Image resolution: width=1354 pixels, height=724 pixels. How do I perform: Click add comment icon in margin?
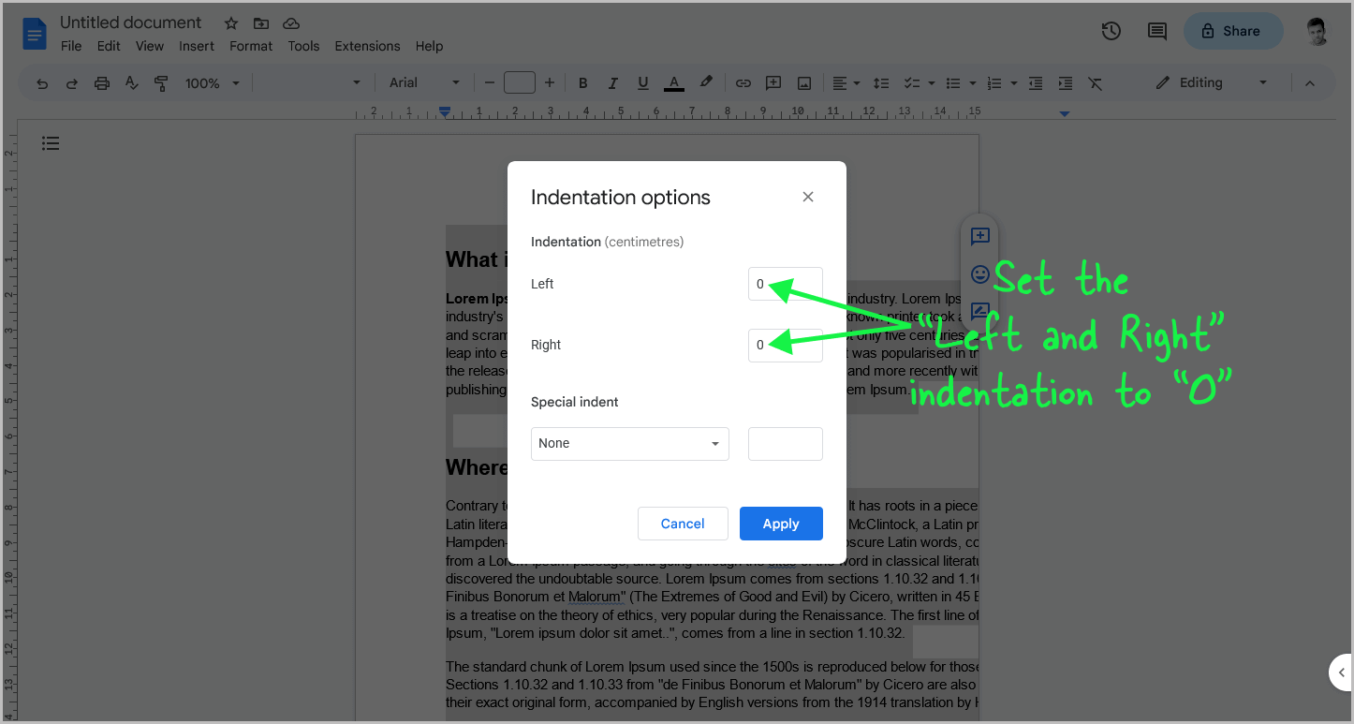coord(980,237)
